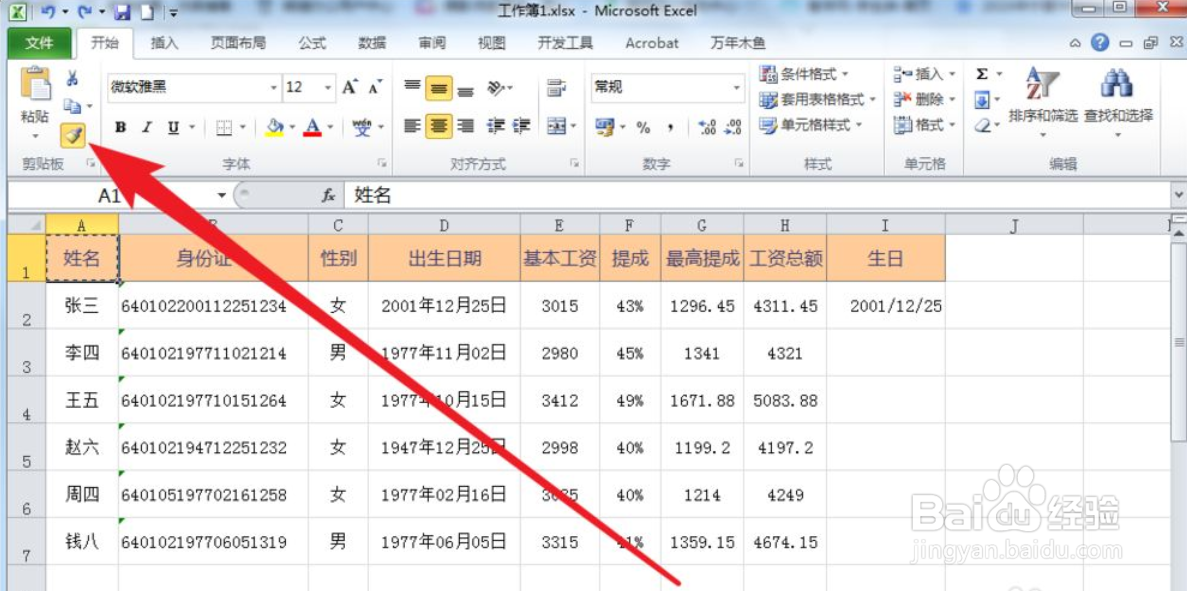This screenshot has width=1187, height=591.
Task: Click the 条件格式 (Conditional Formatting) button
Action: pyautogui.click(x=802, y=74)
